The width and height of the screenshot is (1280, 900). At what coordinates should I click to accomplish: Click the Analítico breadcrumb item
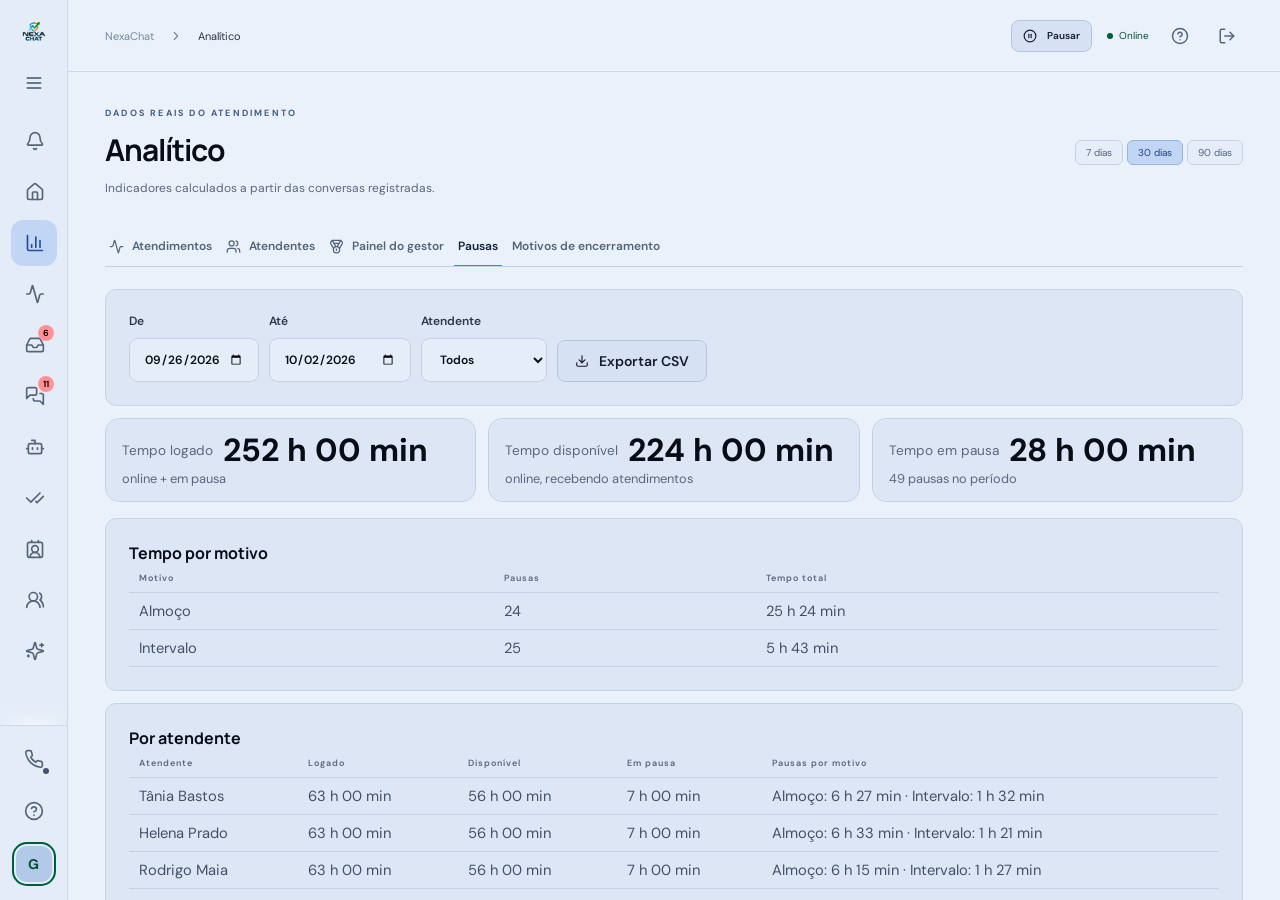[219, 36]
